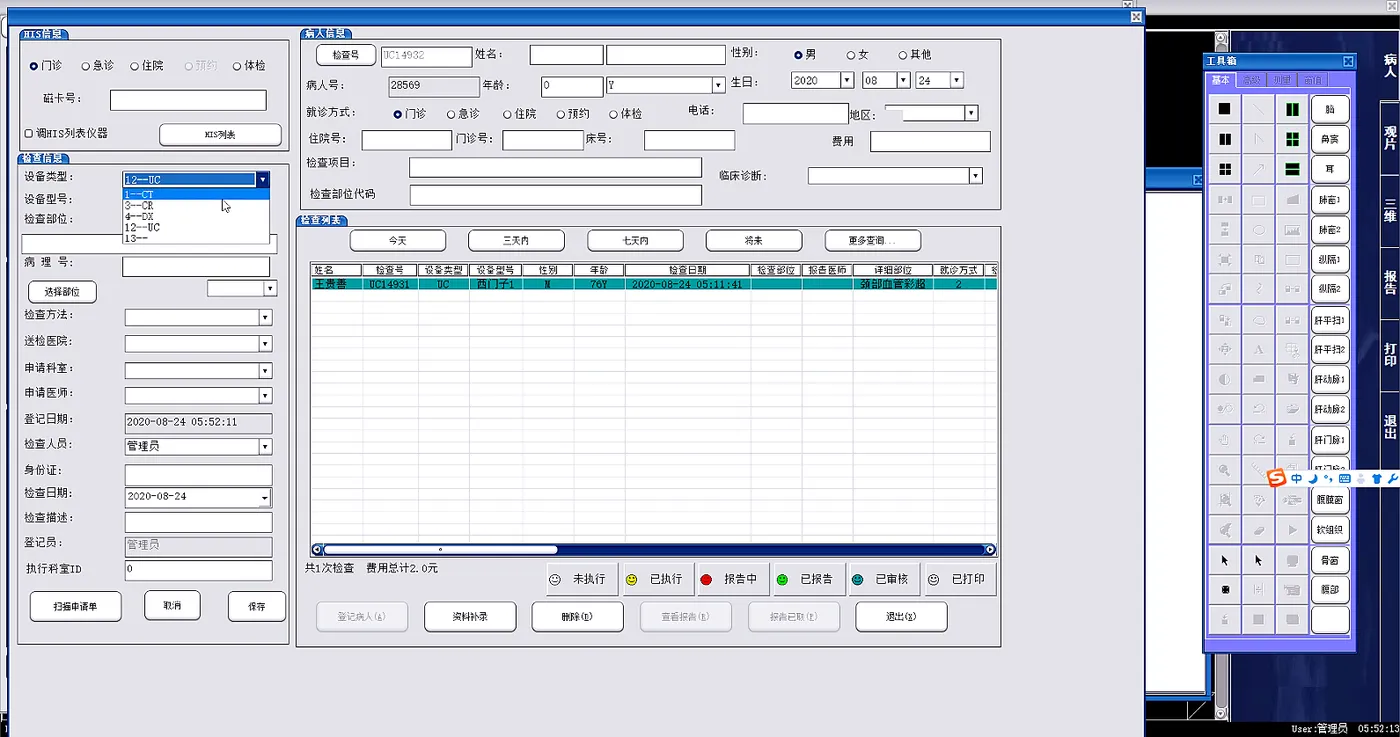Pick the arrow annotation tool in the toolbox
This screenshot has height=737, width=1400.
pos(1259,169)
